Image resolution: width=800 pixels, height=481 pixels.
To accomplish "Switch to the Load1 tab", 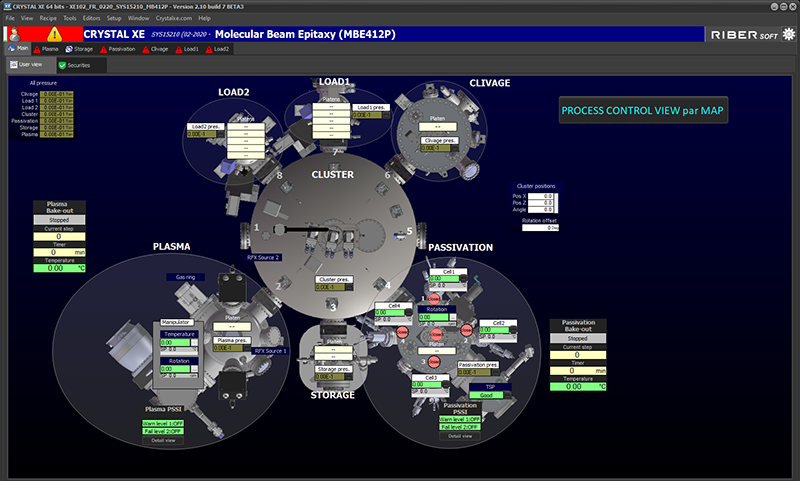I will [187, 49].
